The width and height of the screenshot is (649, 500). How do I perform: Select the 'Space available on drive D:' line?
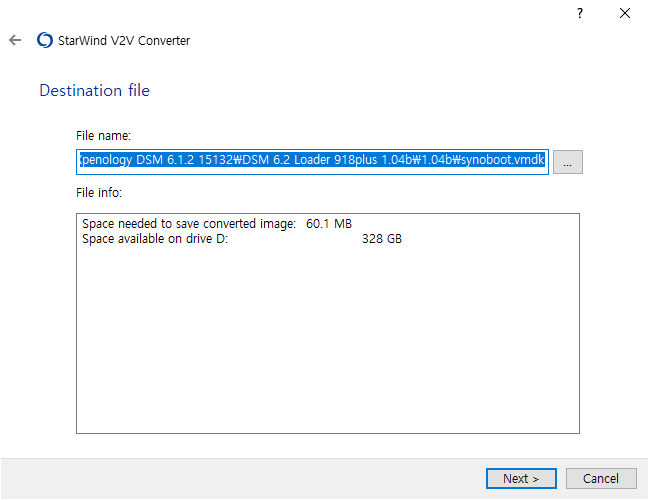tap(242, 239)
